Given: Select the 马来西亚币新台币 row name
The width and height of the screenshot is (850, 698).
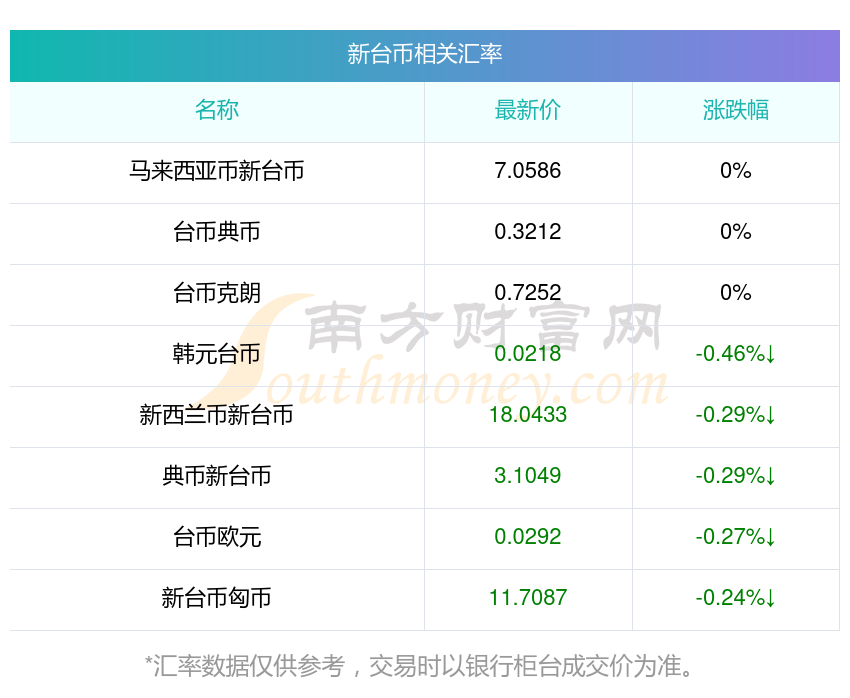Looking at the screenshot, I should 217,171.
